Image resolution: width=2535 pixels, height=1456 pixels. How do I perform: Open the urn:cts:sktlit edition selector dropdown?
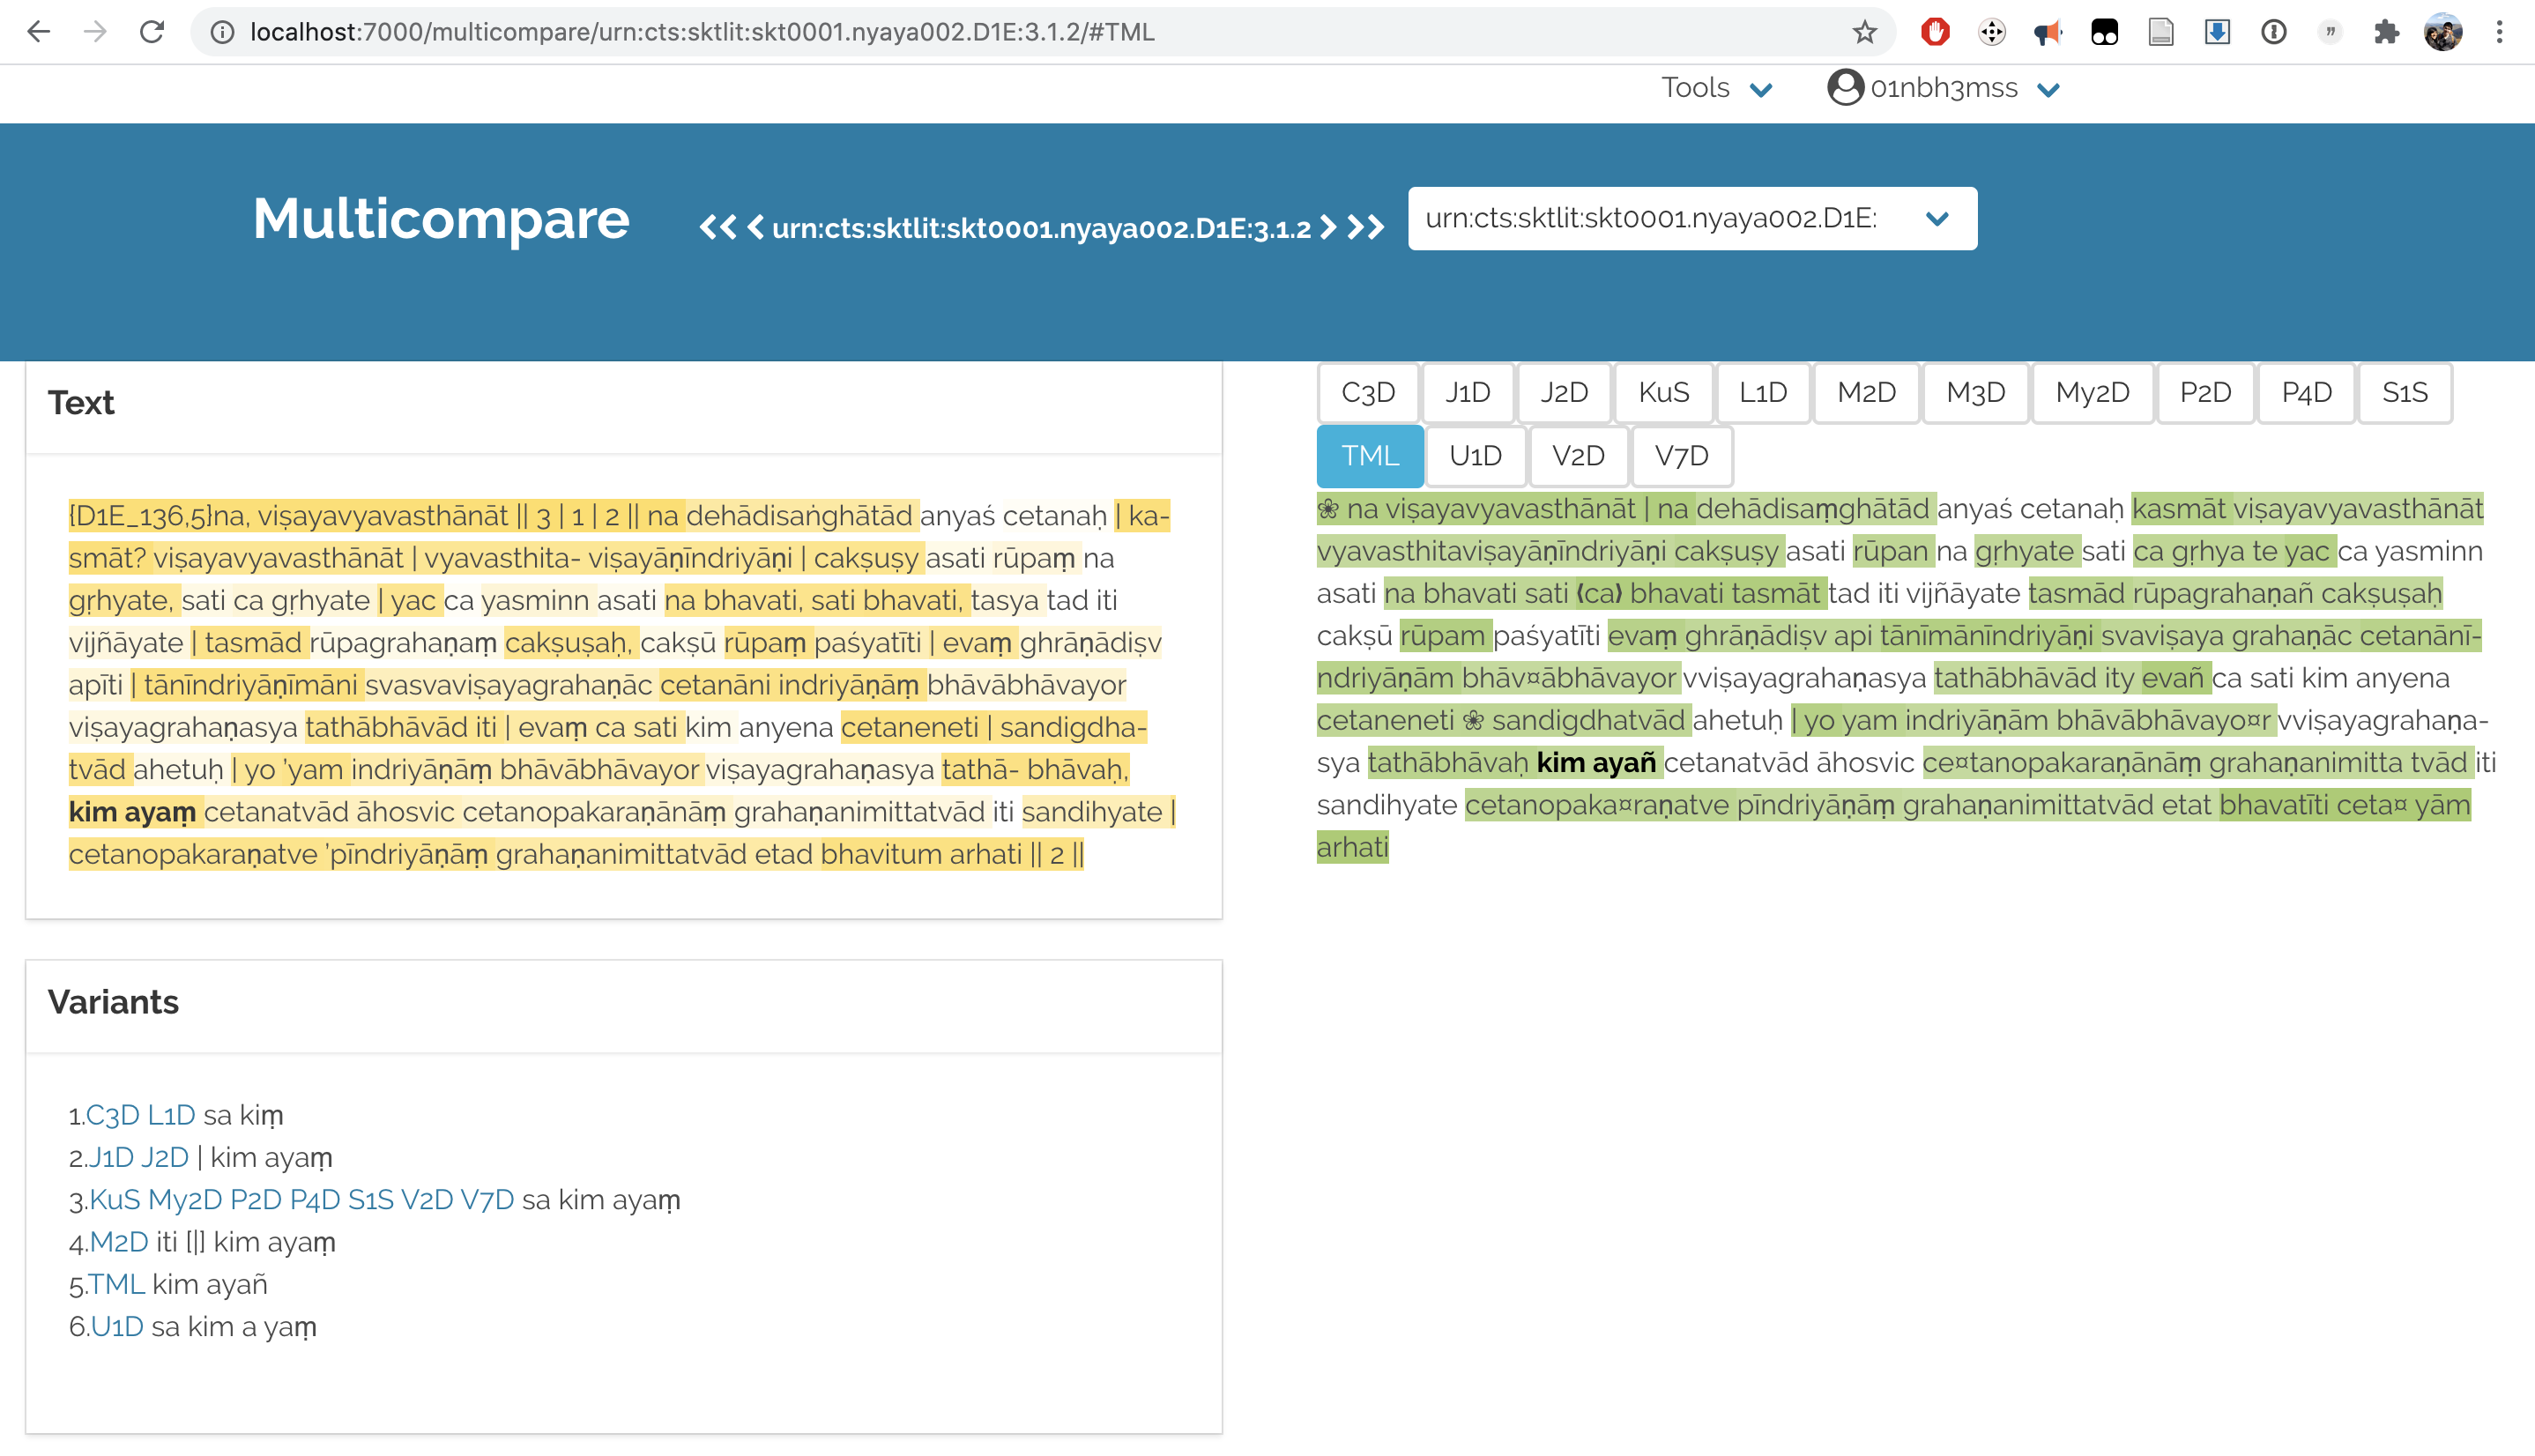(x=1691, y=218)
